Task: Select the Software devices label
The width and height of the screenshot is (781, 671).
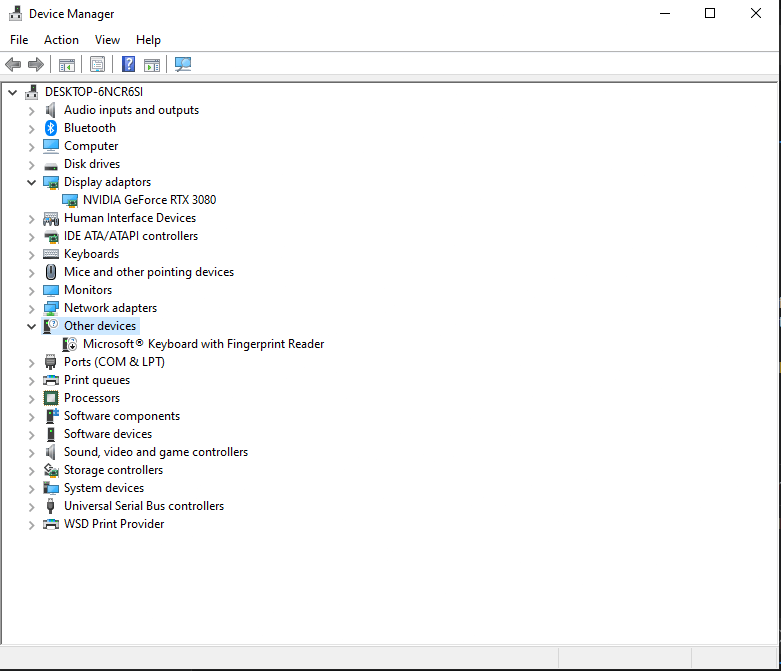Action: [x=108, y=434]
